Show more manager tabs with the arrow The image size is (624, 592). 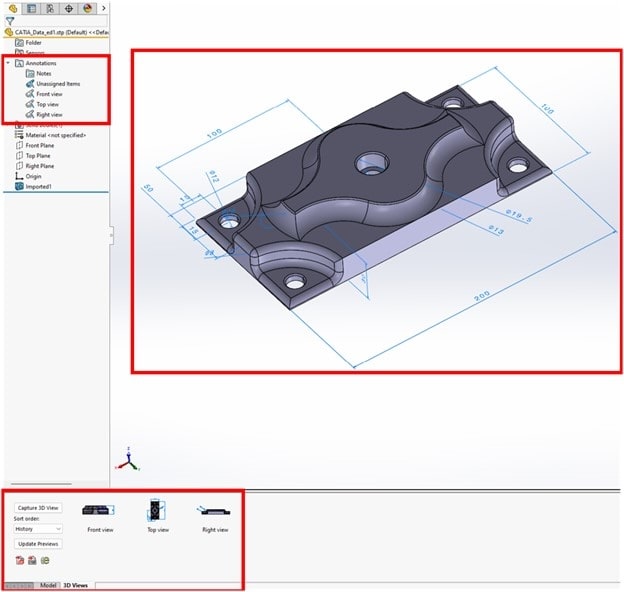[x=104, y=8]
